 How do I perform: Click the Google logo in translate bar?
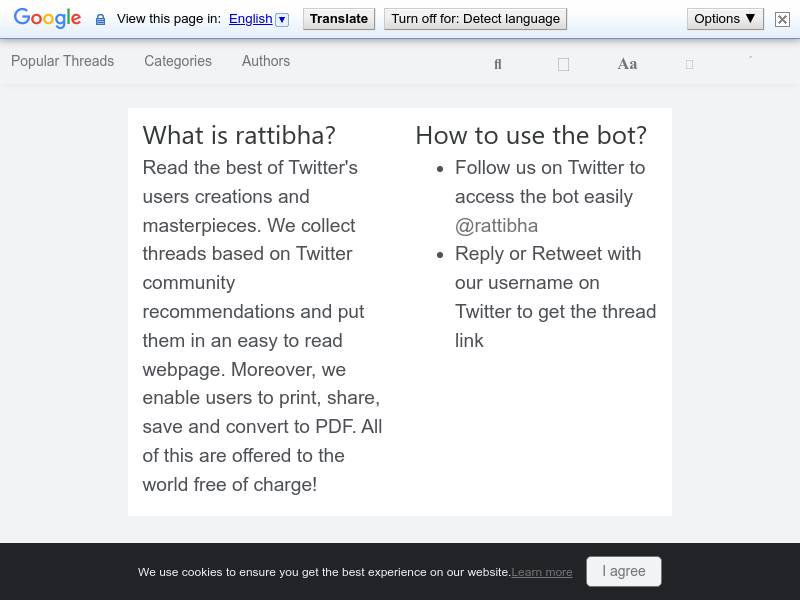click(x=47, y=18)
